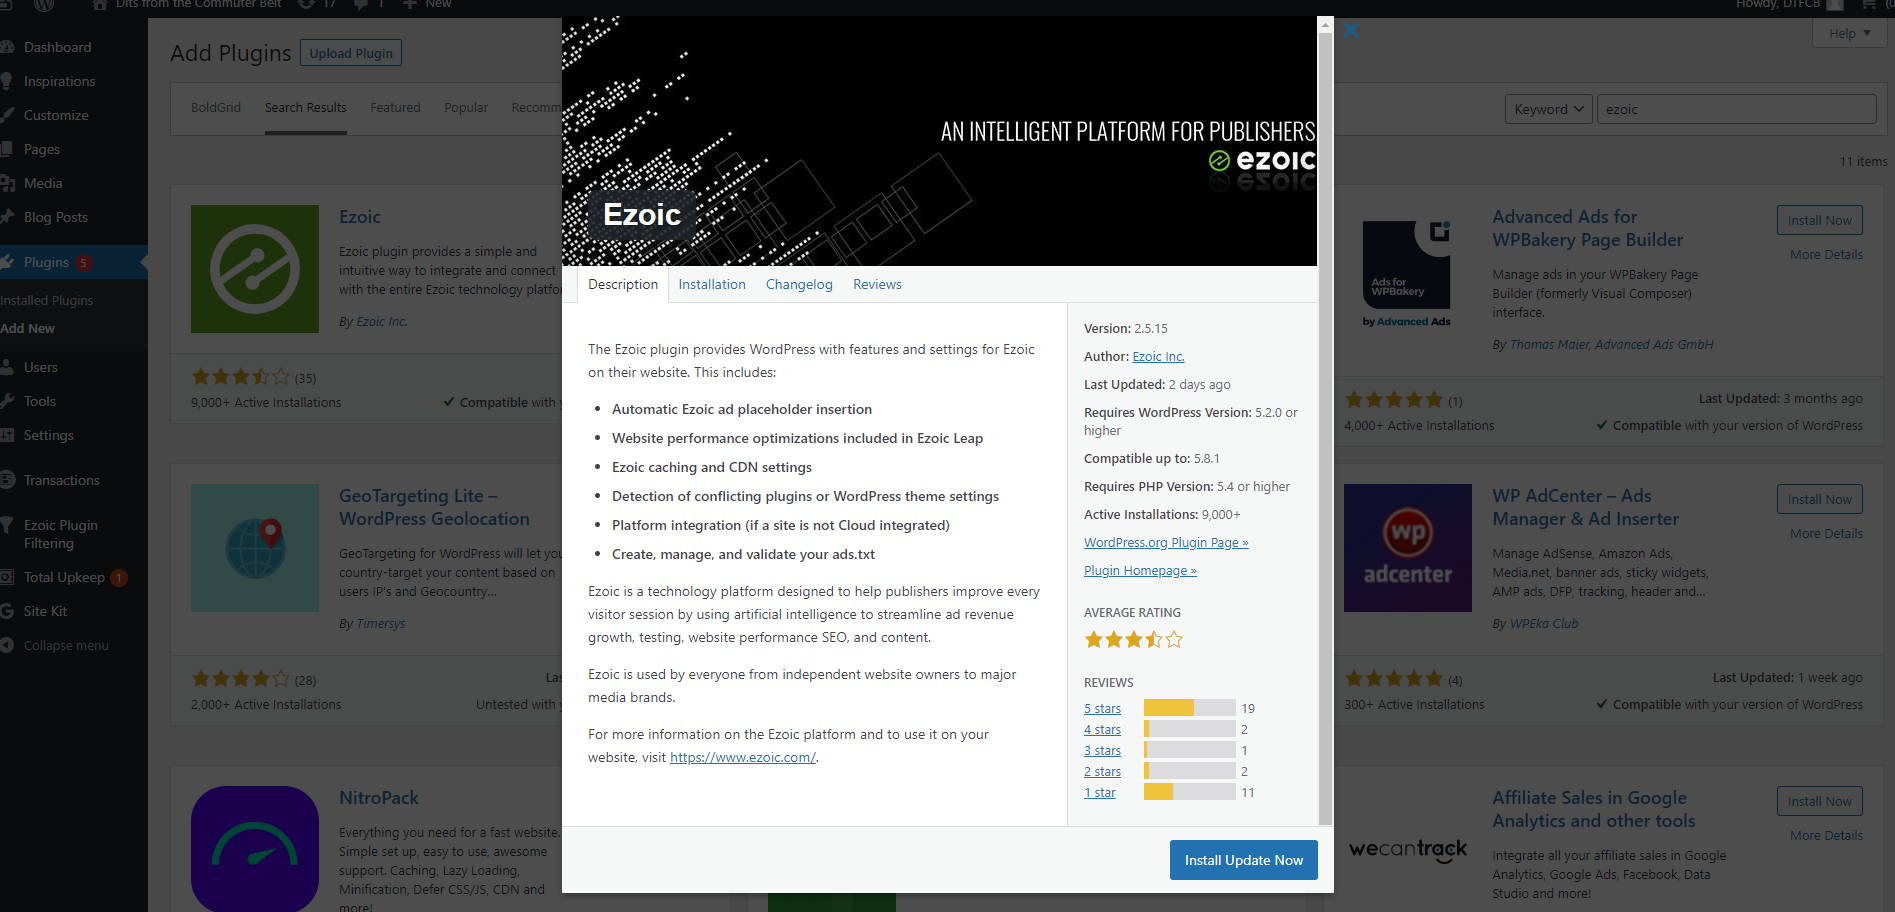Click the Upload Plugin button
This screenshot has width=1895, height=912.
350,53
